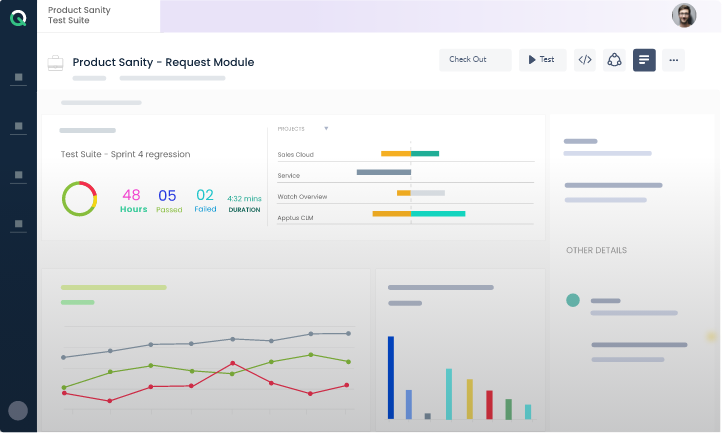This screenshot has height=433, width=725.
Task: Click the OTHER DETAILS heading
Action: click(596, 250)
